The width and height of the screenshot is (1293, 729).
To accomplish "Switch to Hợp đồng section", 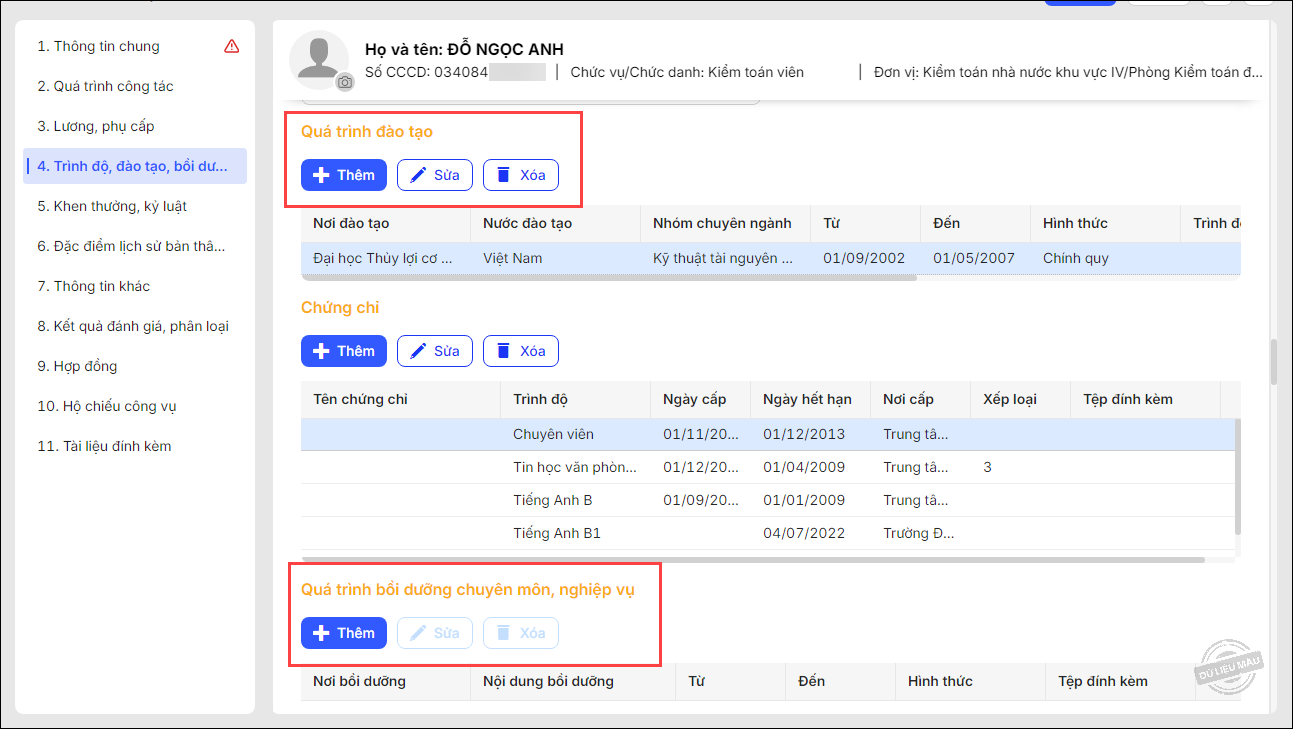I will pyautogui.click(x=77, y=366).
